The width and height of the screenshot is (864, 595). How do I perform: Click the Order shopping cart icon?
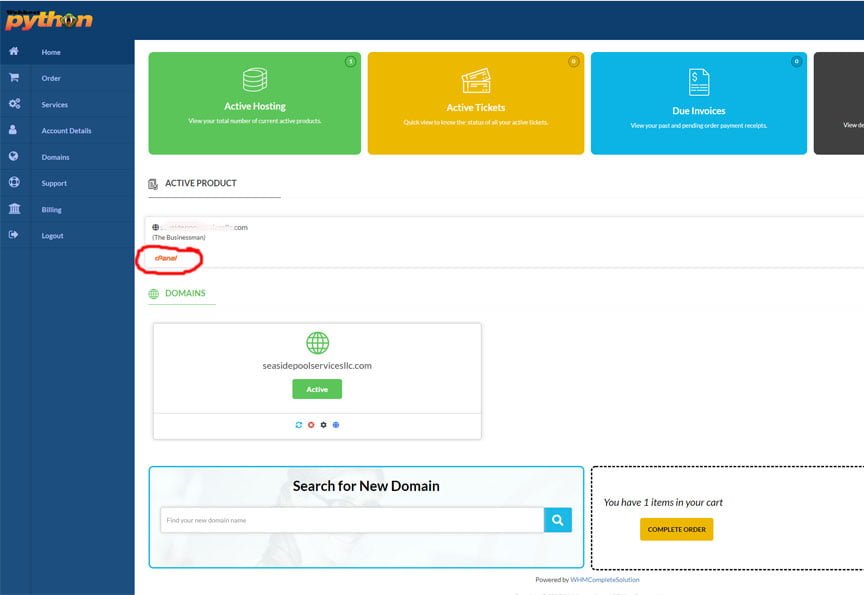(x=14, y=78)
